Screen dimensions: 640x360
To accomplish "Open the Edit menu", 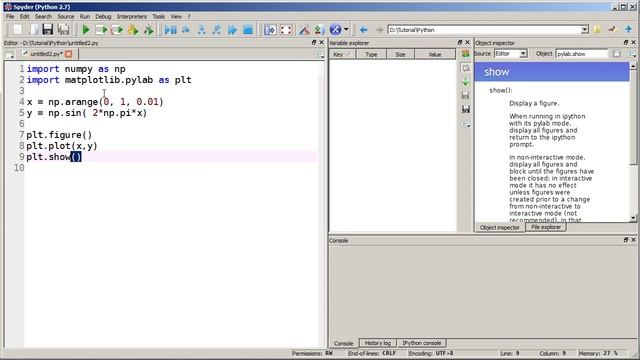I will (x=24, y=16).
